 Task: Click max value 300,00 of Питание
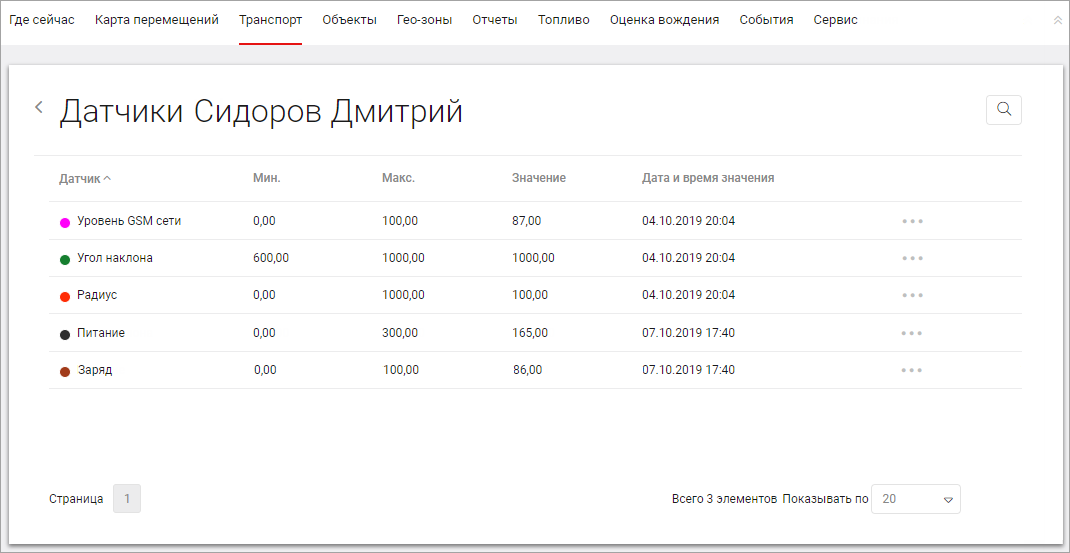(x=400, y=332)
